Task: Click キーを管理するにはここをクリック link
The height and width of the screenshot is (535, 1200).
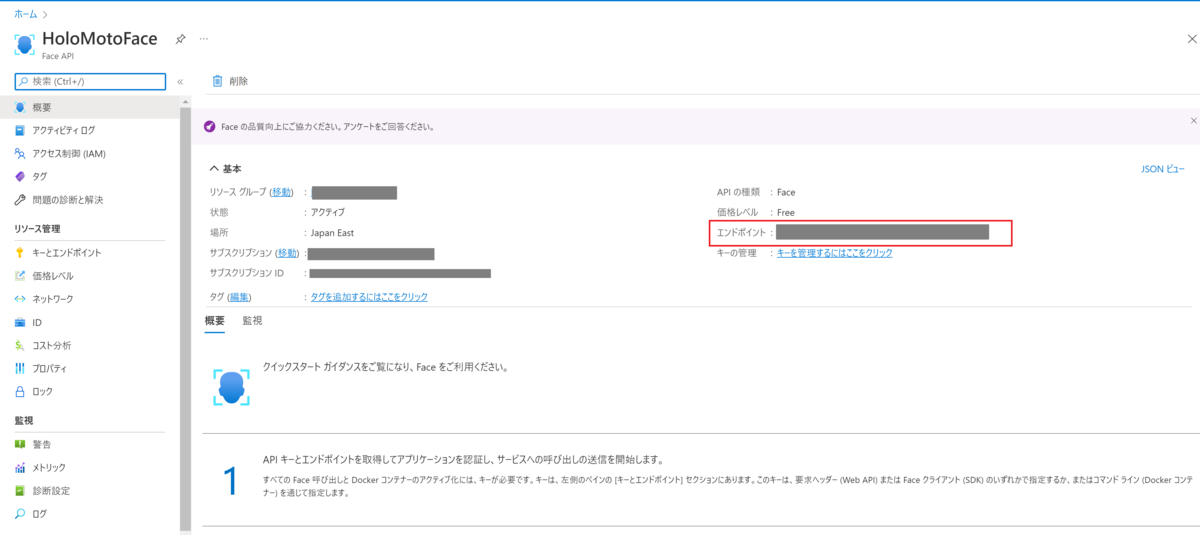Action: 835,253
